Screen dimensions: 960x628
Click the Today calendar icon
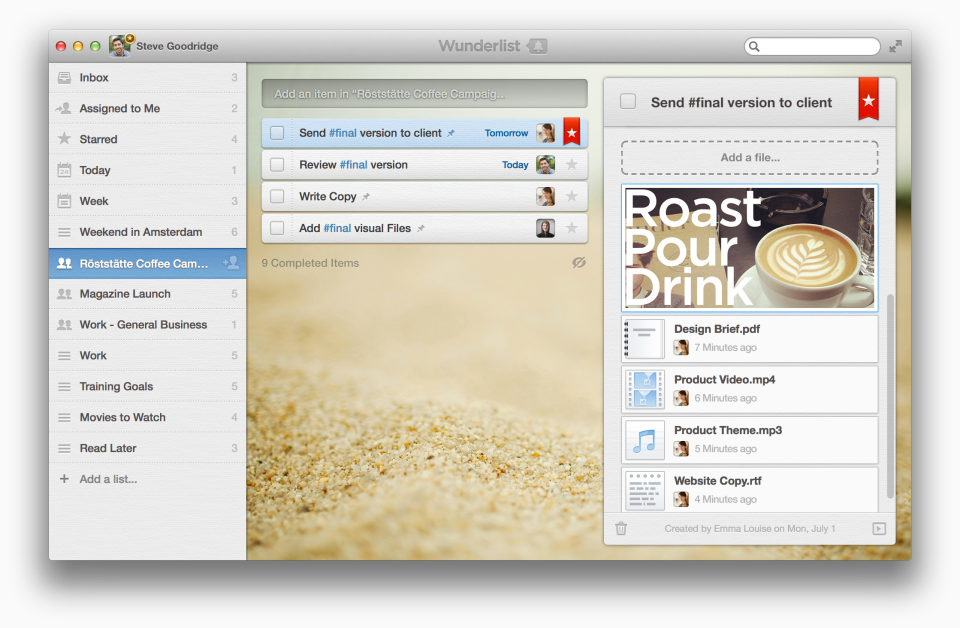(62, 170)
